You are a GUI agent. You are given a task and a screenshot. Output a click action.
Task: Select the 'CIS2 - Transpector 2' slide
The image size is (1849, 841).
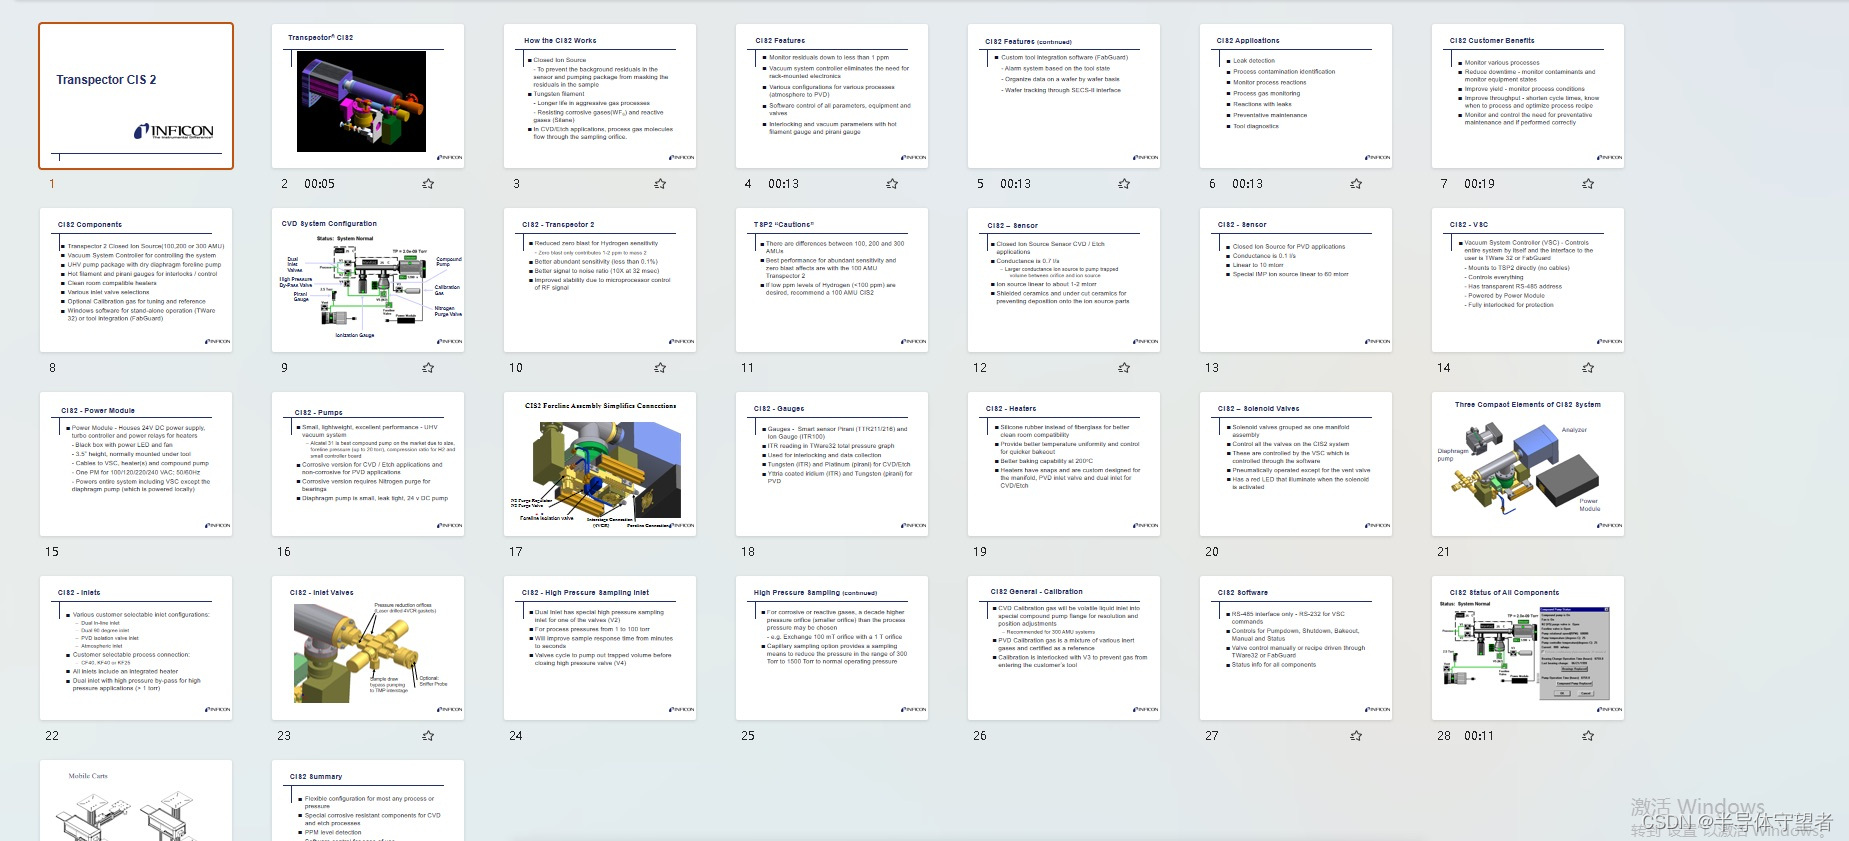point(600,280)
